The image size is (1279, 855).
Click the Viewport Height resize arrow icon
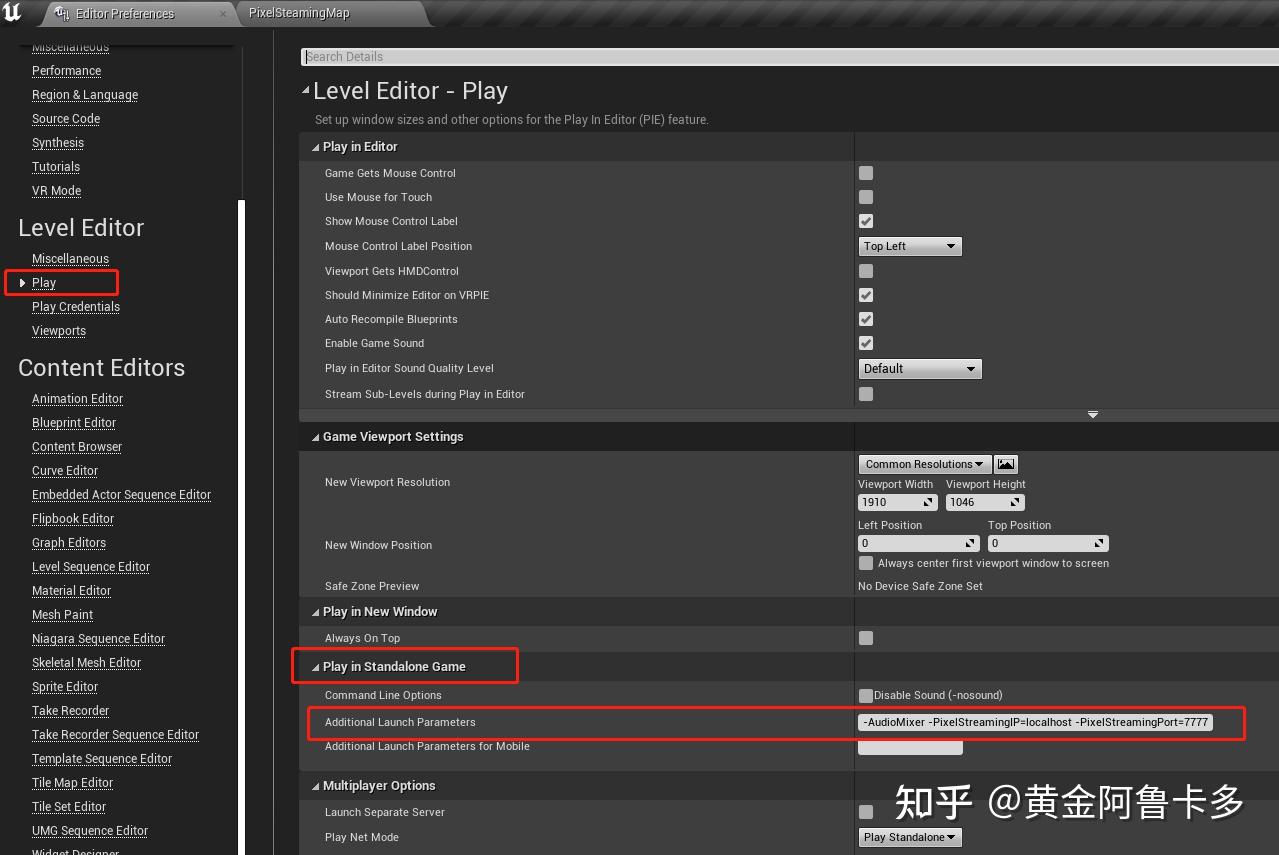point(1014,502)
